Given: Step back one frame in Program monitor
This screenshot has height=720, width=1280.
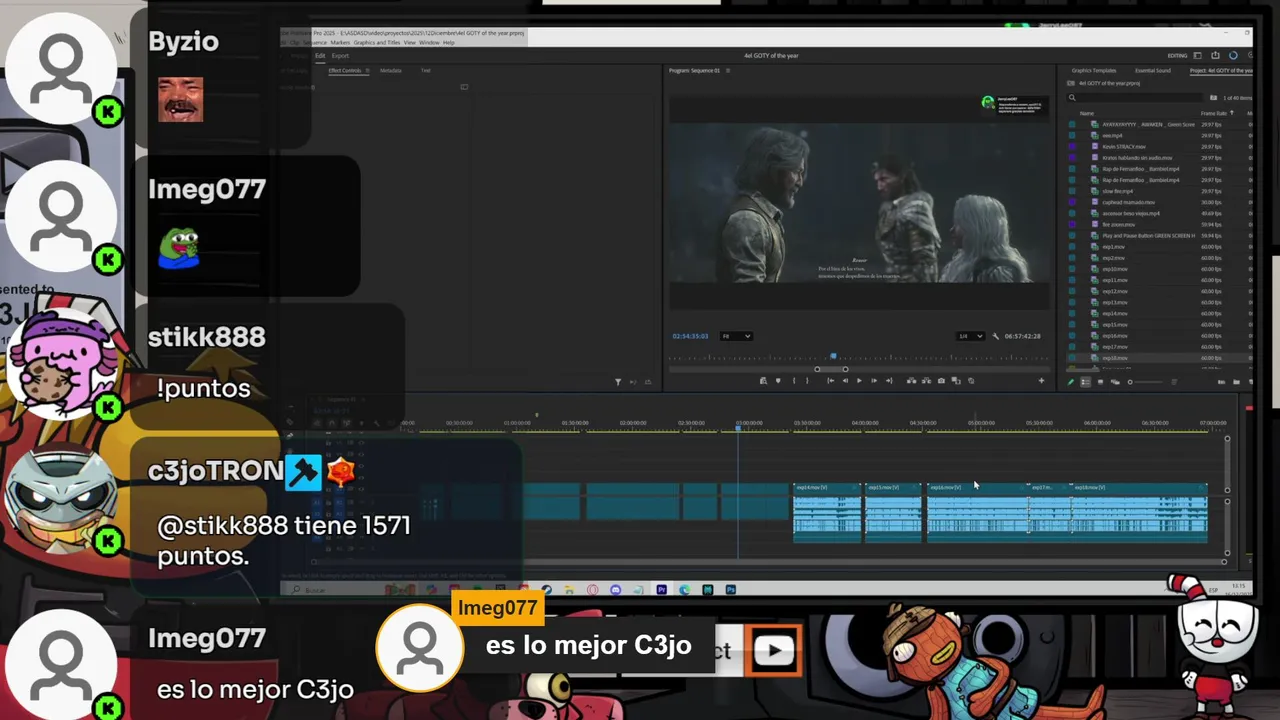Looking at the screenshot, I should 845,381.
